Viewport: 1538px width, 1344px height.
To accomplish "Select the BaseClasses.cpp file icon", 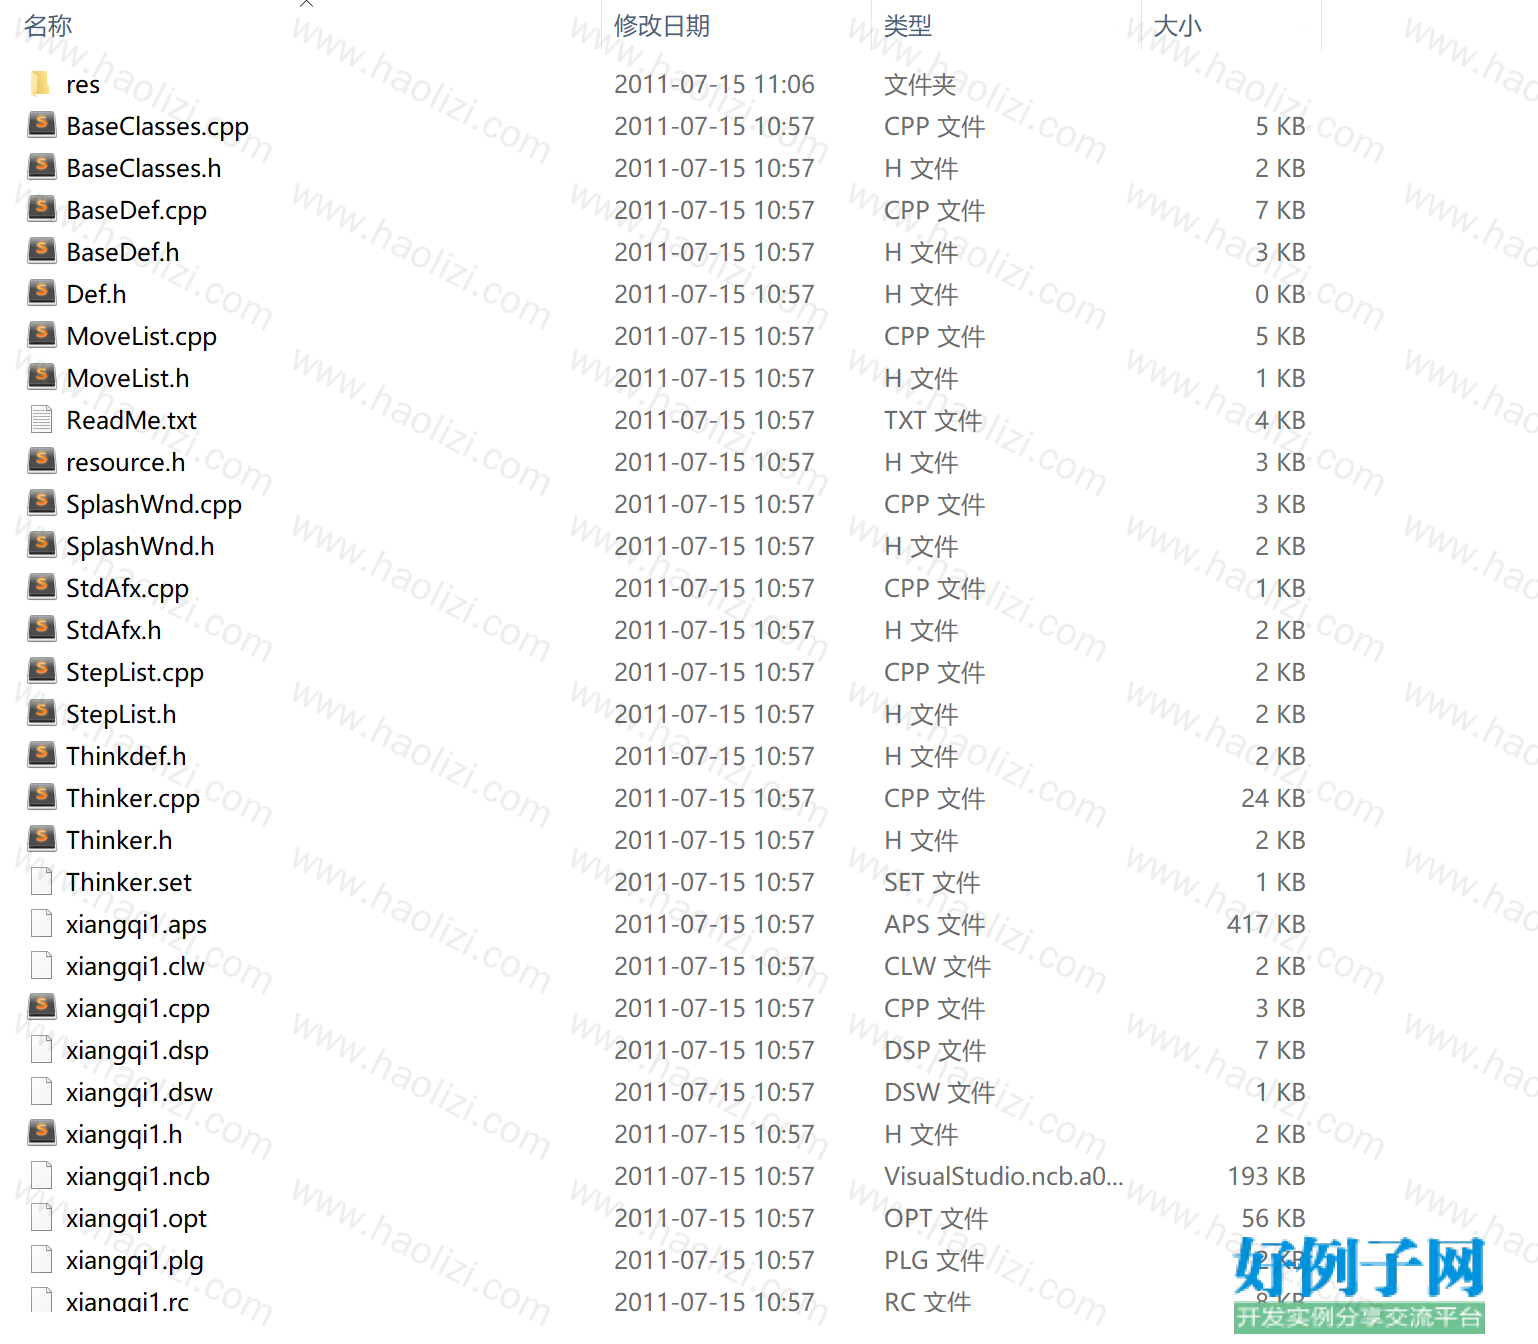I will 42,125.
